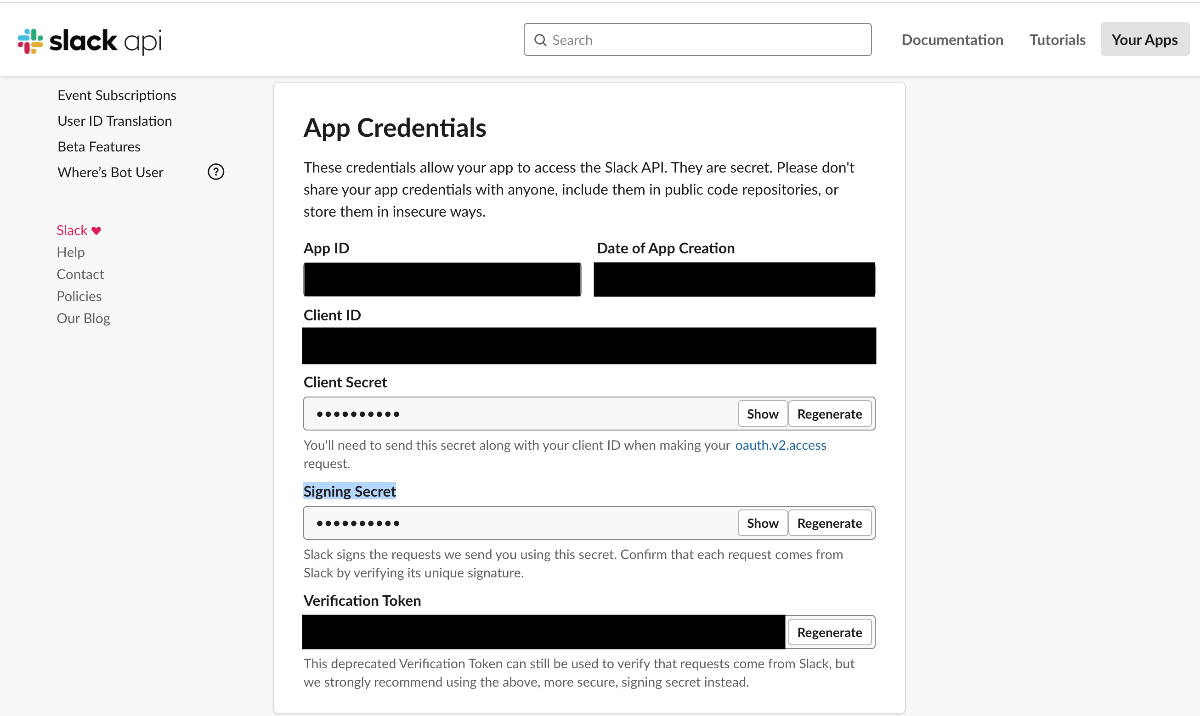Open Your Apps

coord(1145,40)
